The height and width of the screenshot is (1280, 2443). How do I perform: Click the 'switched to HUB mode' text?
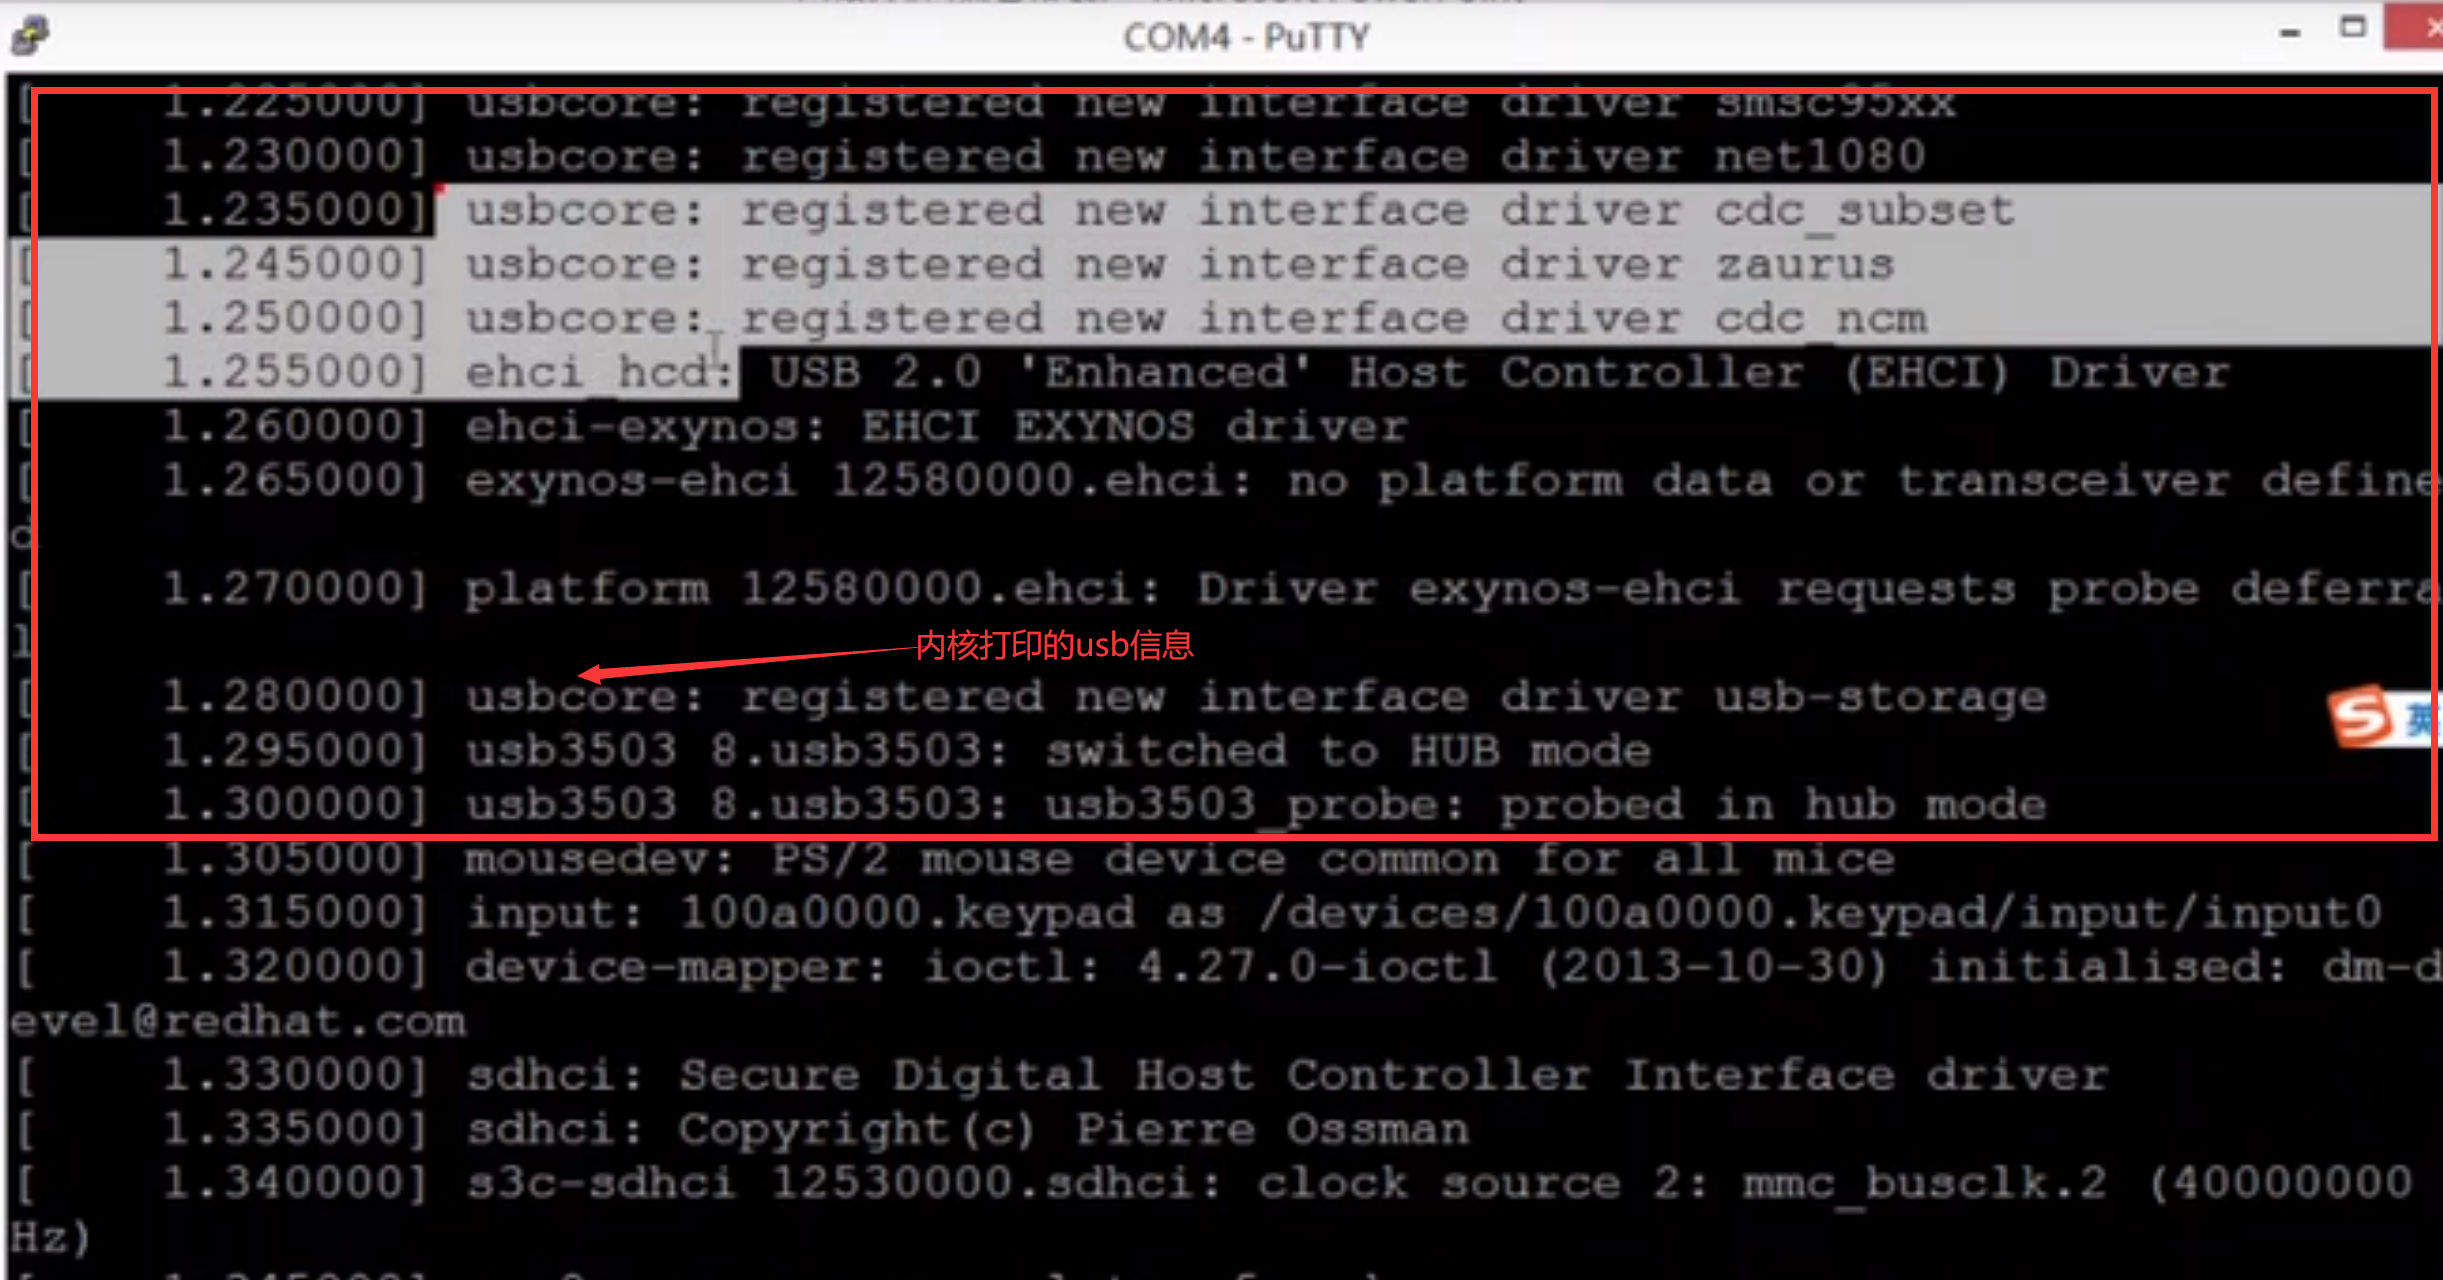coord(1347,751)
